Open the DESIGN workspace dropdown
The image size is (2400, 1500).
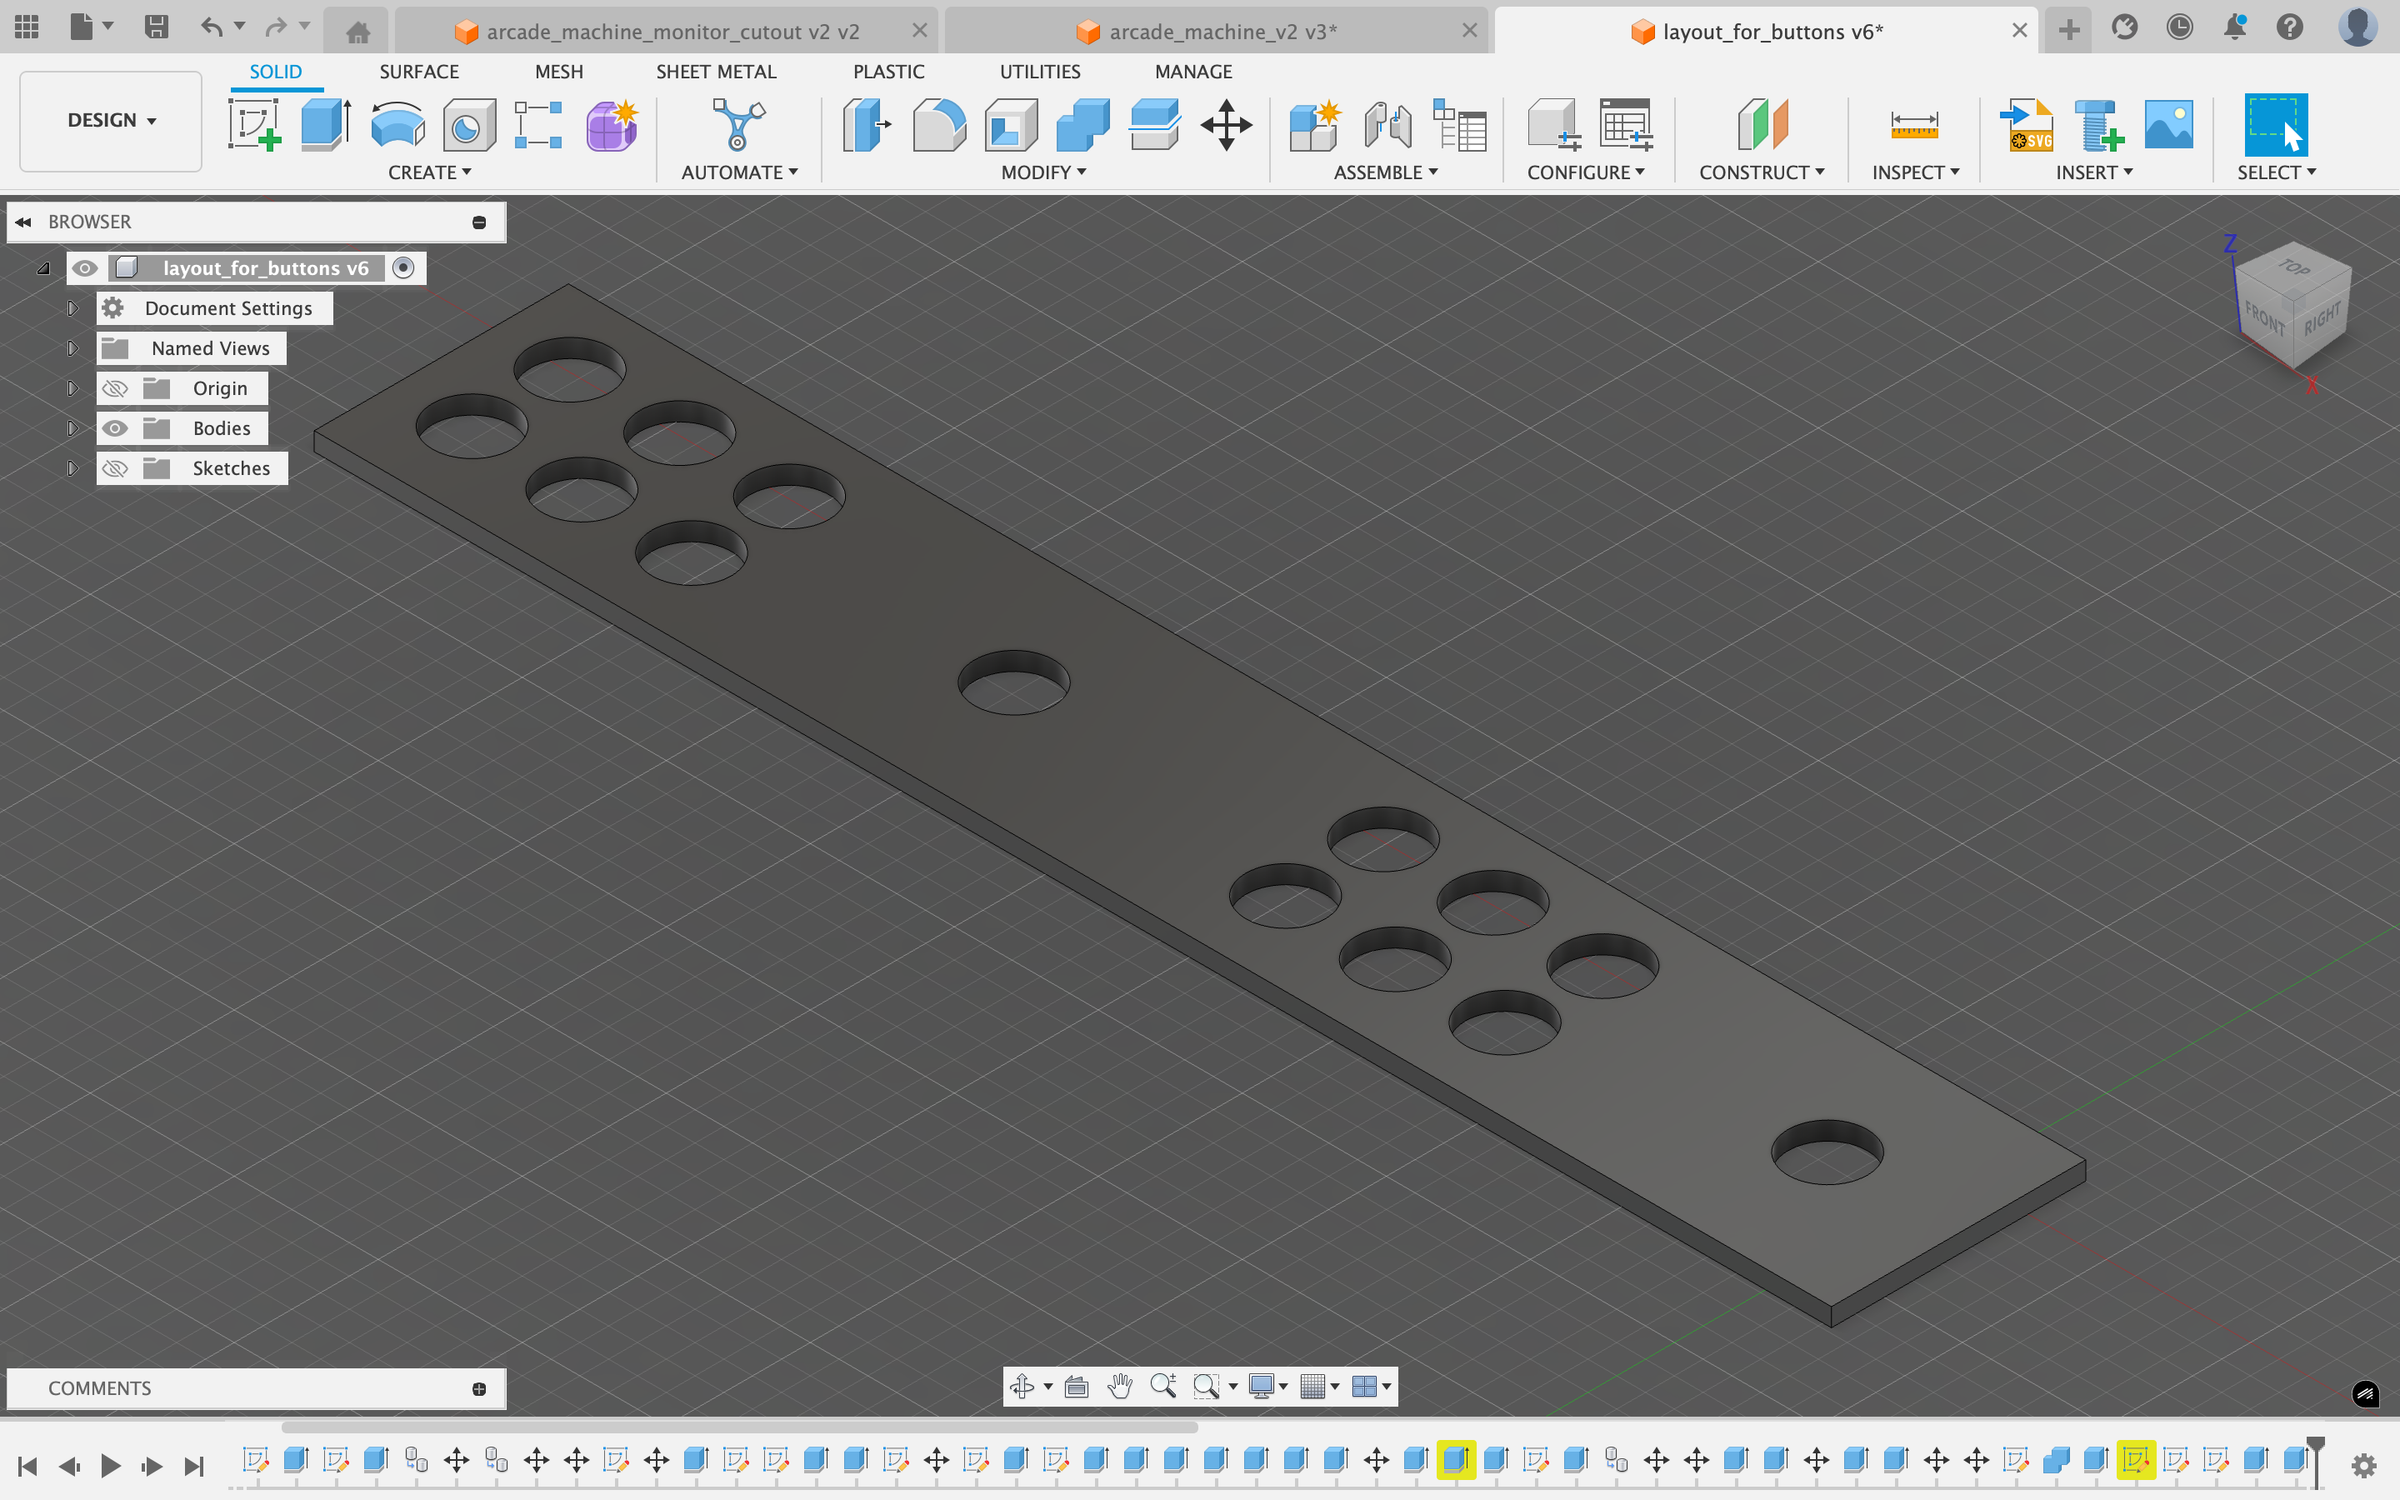pos(111,121)
